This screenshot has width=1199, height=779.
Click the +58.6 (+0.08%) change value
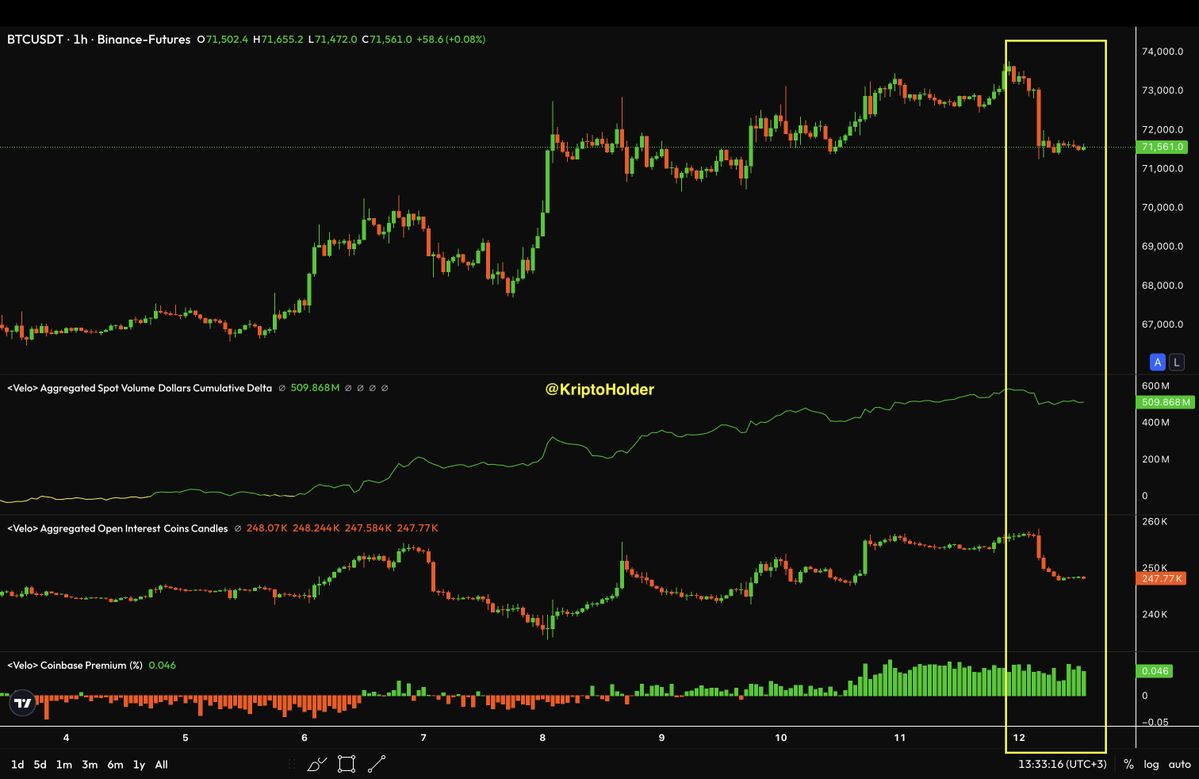[451, 39]
